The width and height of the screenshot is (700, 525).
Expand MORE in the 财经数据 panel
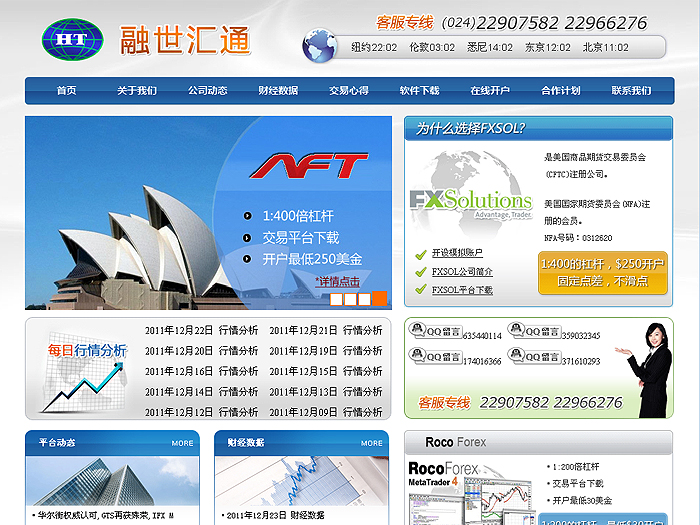371,442
